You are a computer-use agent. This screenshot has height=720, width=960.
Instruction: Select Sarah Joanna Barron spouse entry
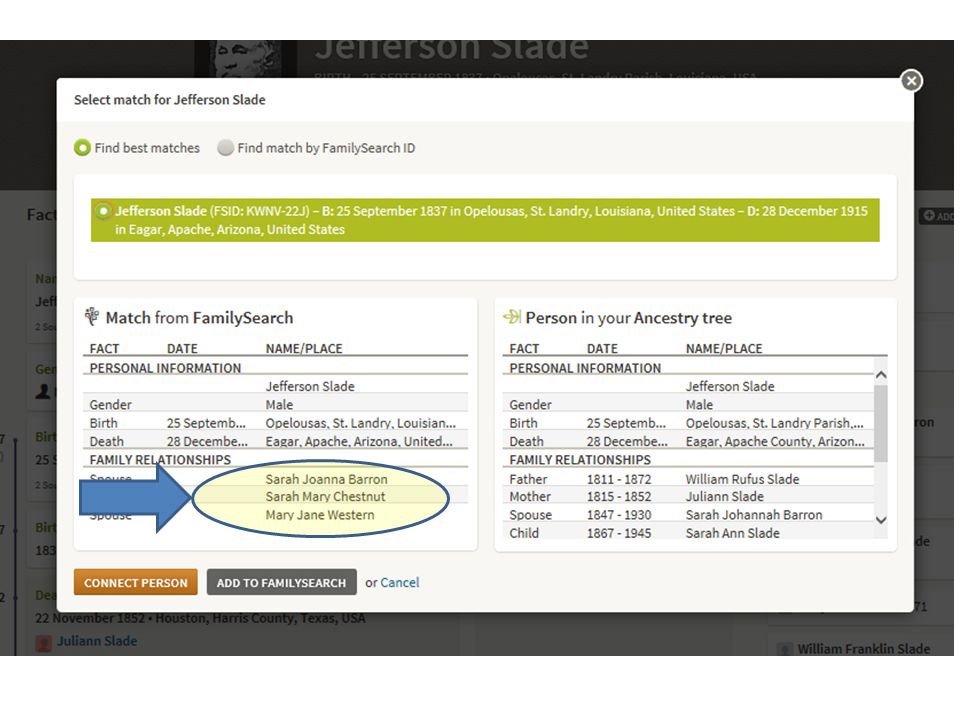(x=326, y=479)
